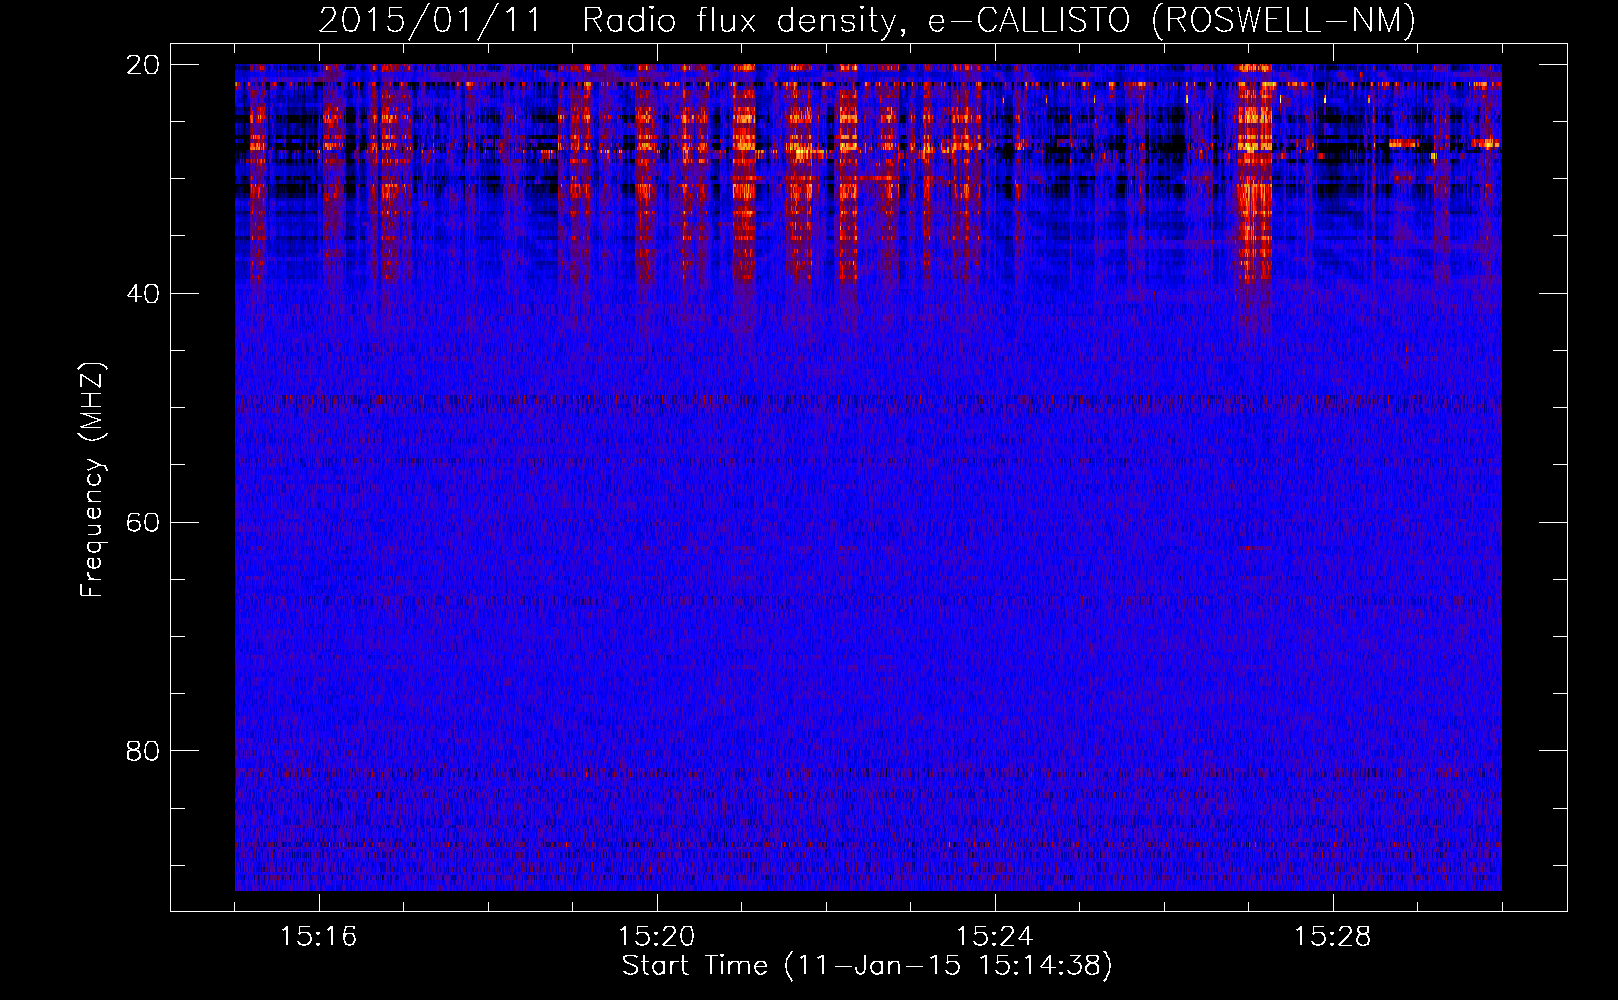1618x1000 pixels.
Task: Click the time tick label '15:28'
Action: point(1333,936)
